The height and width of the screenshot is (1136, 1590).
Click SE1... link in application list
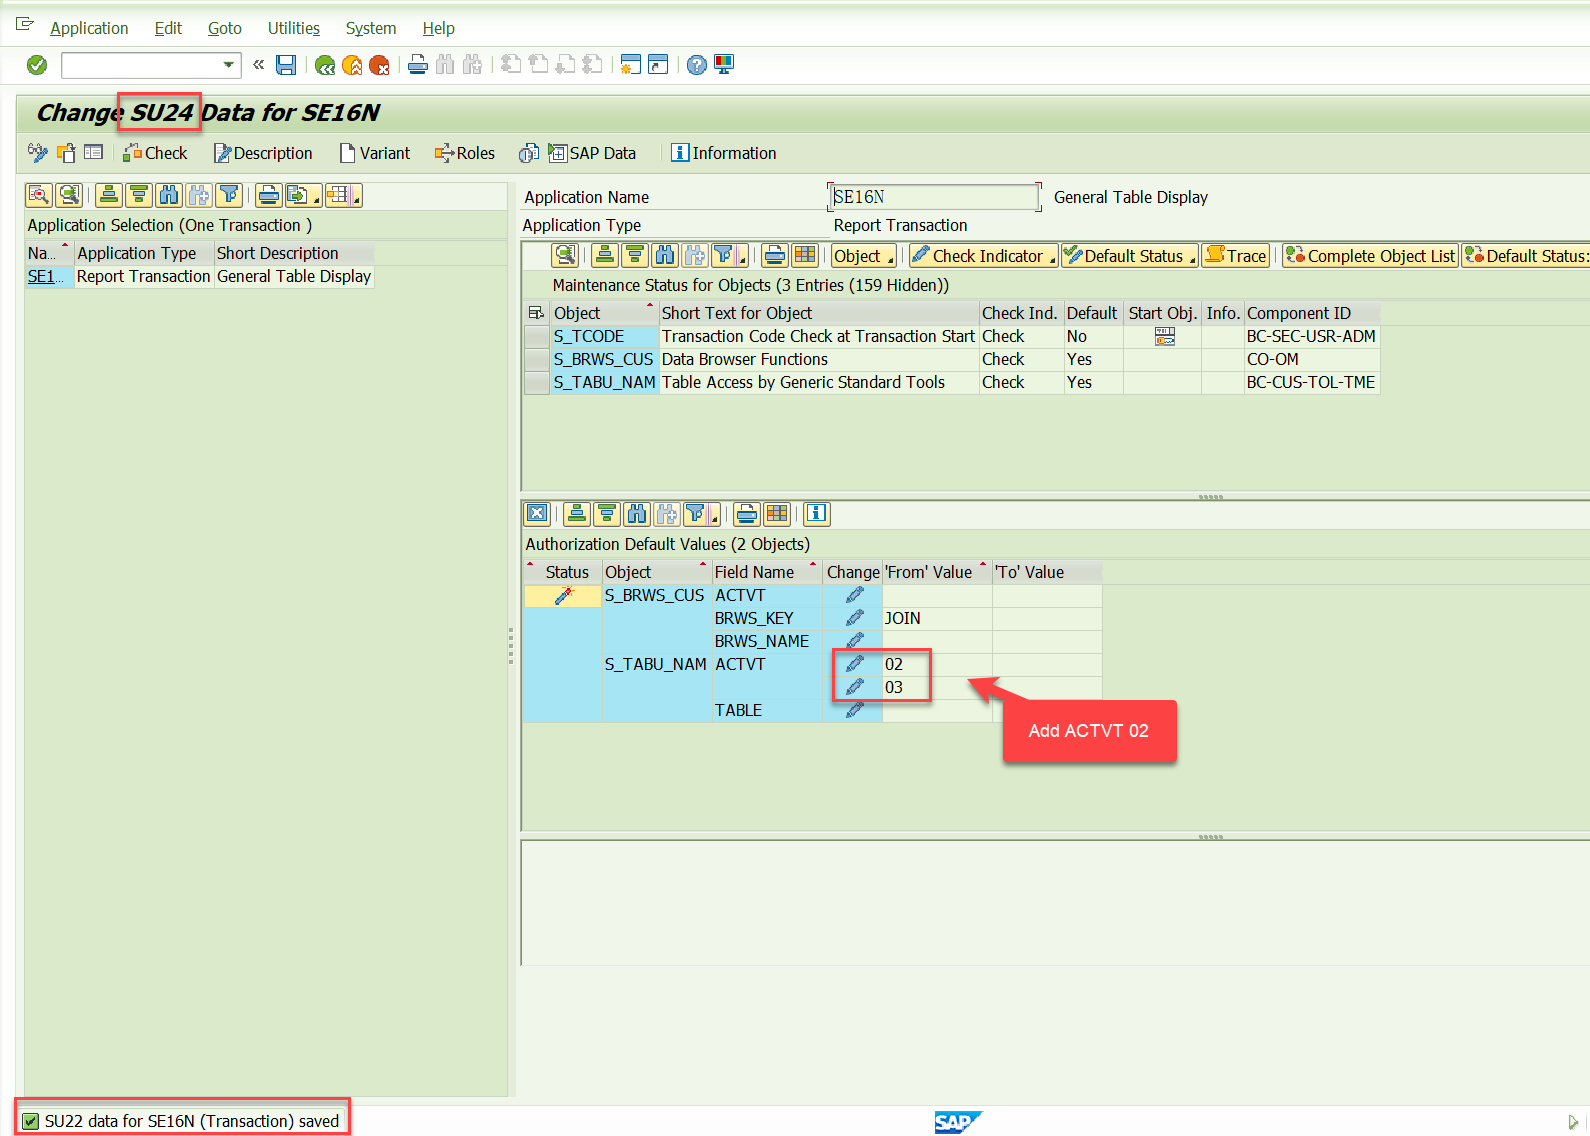(x=45, y=277)
